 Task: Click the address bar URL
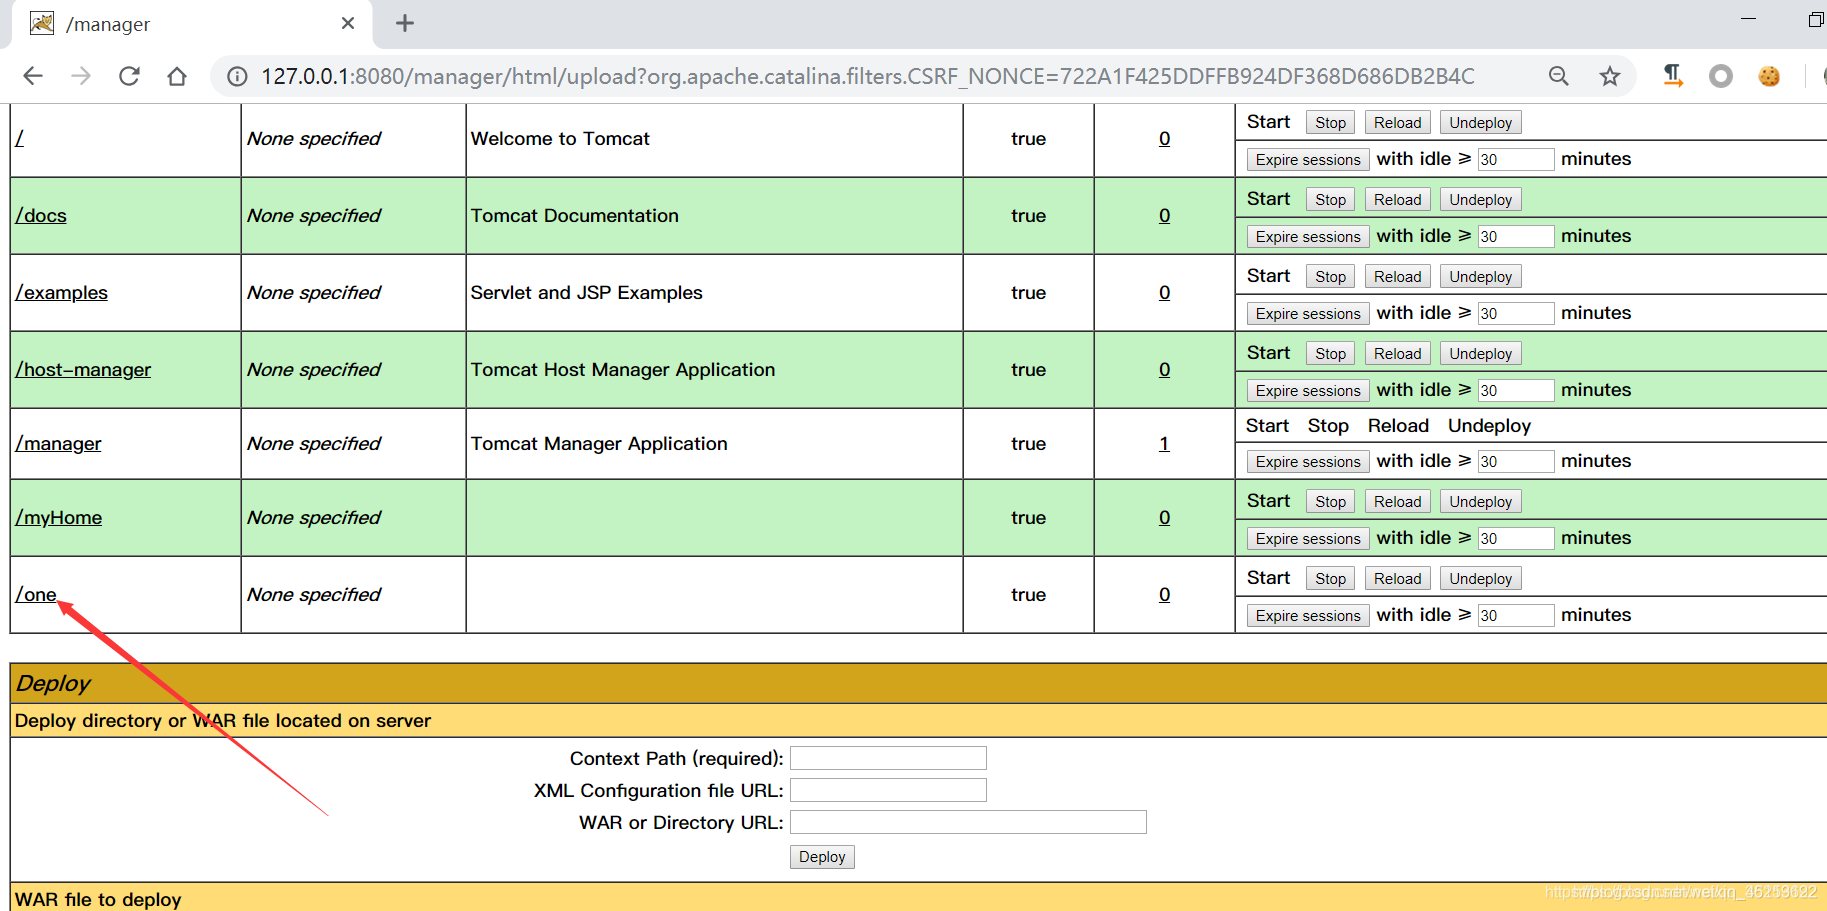868,76
